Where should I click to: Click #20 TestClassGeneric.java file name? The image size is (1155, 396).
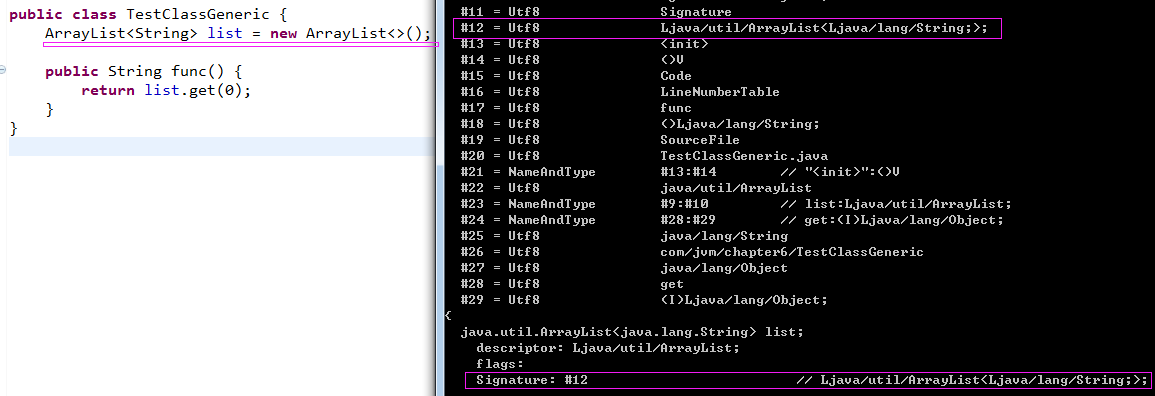pyautogui.click(x=744, y=156)
